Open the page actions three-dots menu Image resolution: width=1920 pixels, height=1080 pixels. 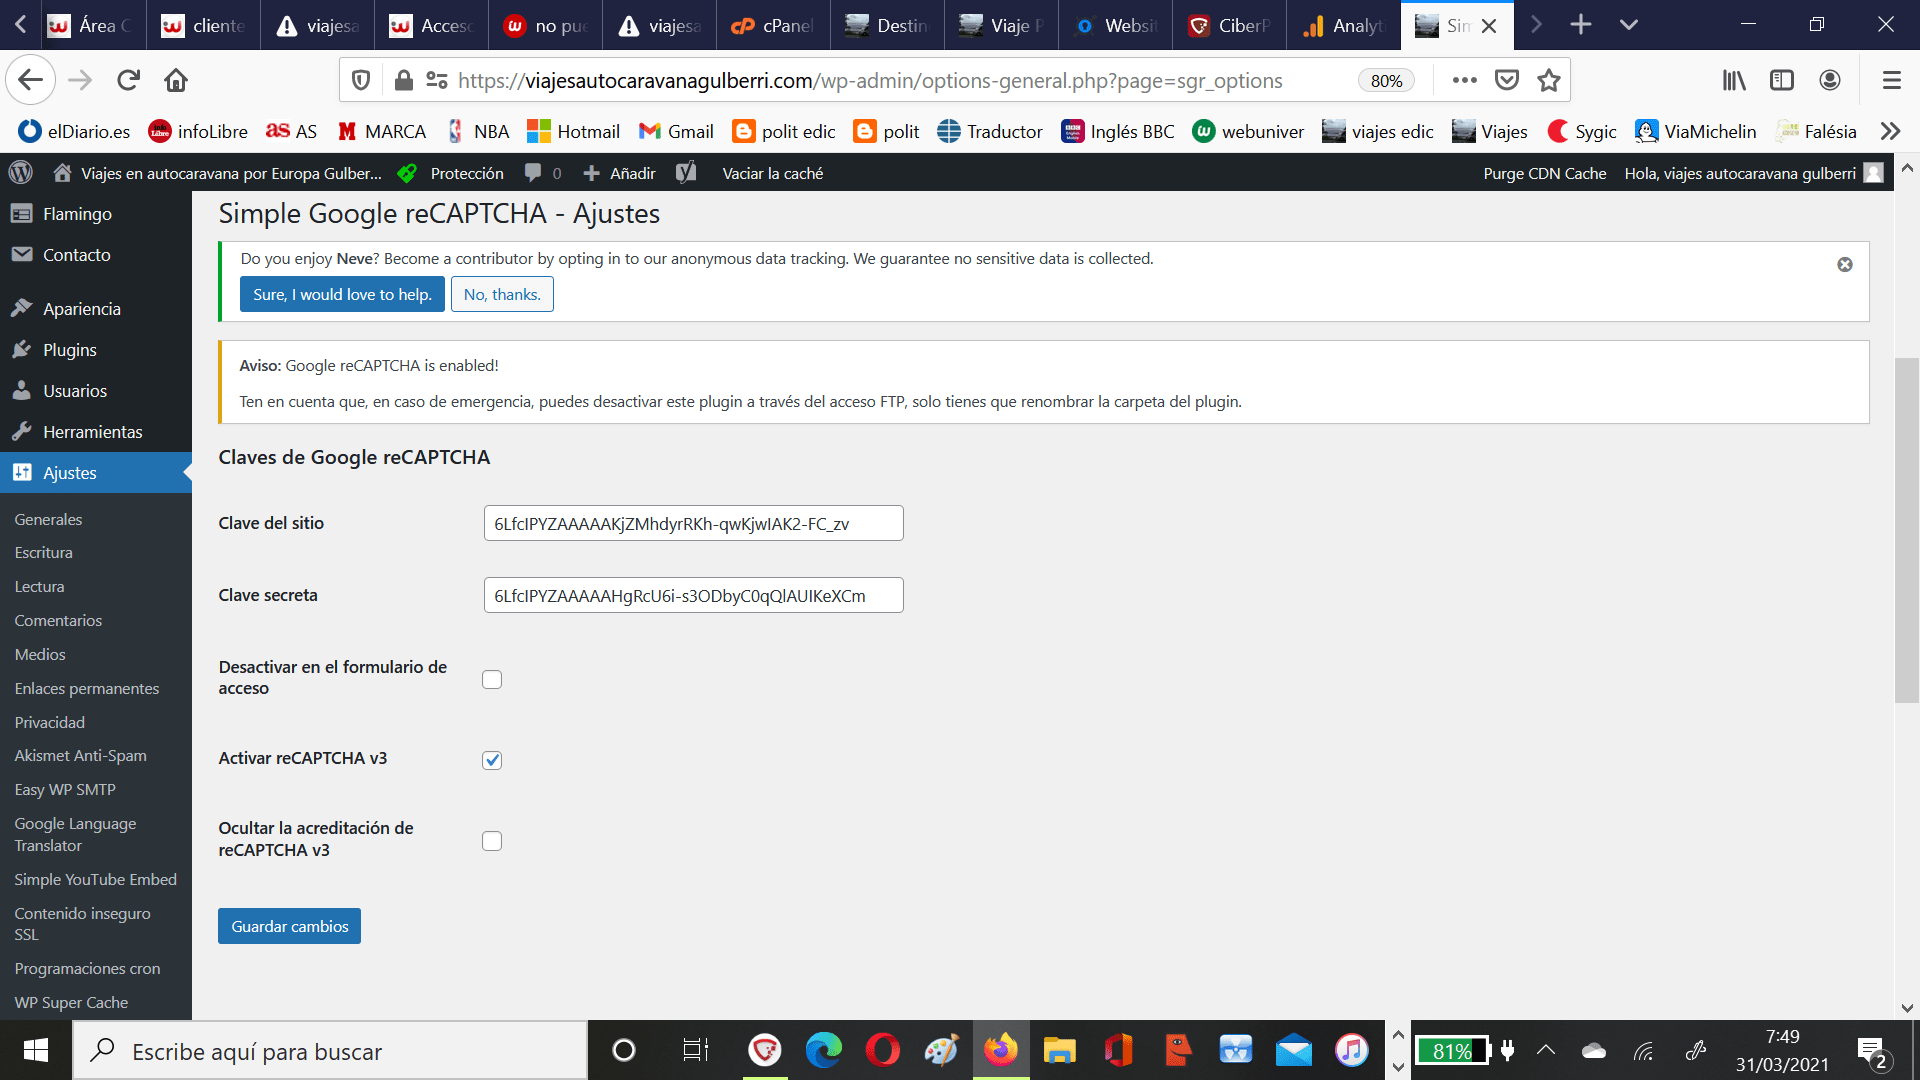point(1464,80)
